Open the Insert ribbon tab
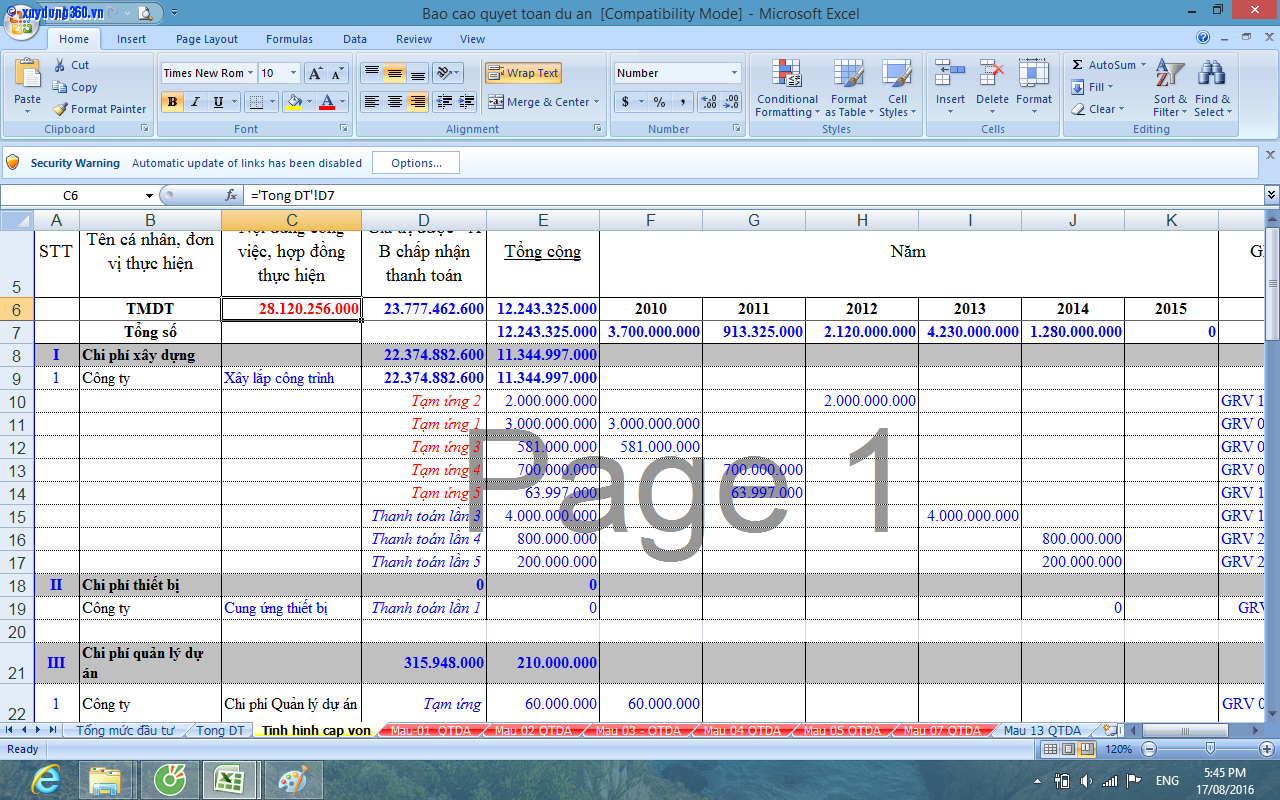1280x800 pixels. pos(131,39)
